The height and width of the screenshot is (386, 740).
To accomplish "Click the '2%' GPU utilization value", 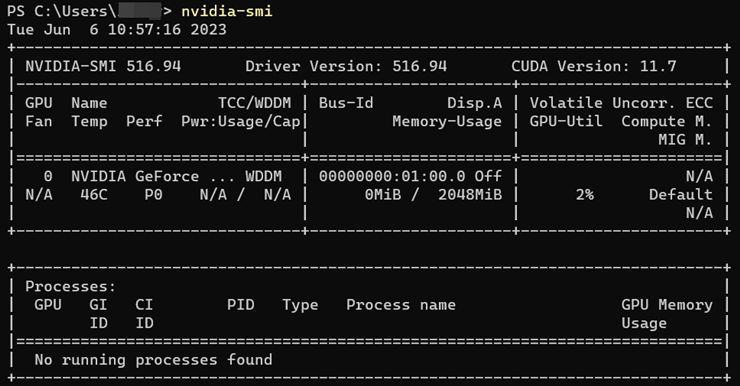I will (584, 195).
